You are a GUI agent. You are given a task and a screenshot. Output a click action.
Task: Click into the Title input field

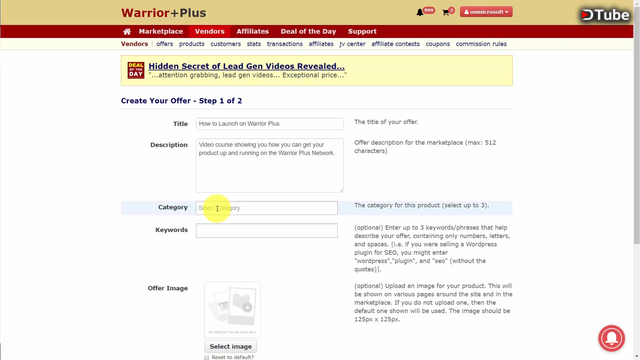[269, 124]
